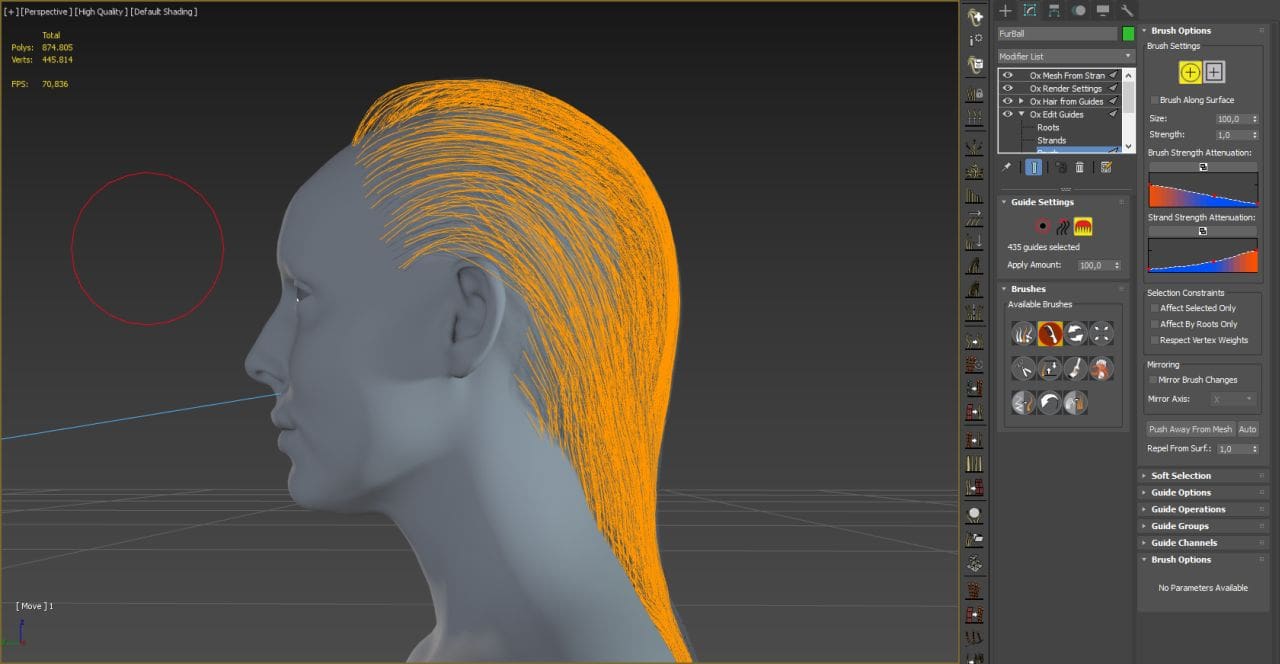Open the Hierarchy panel tab

coord(1054,11)
